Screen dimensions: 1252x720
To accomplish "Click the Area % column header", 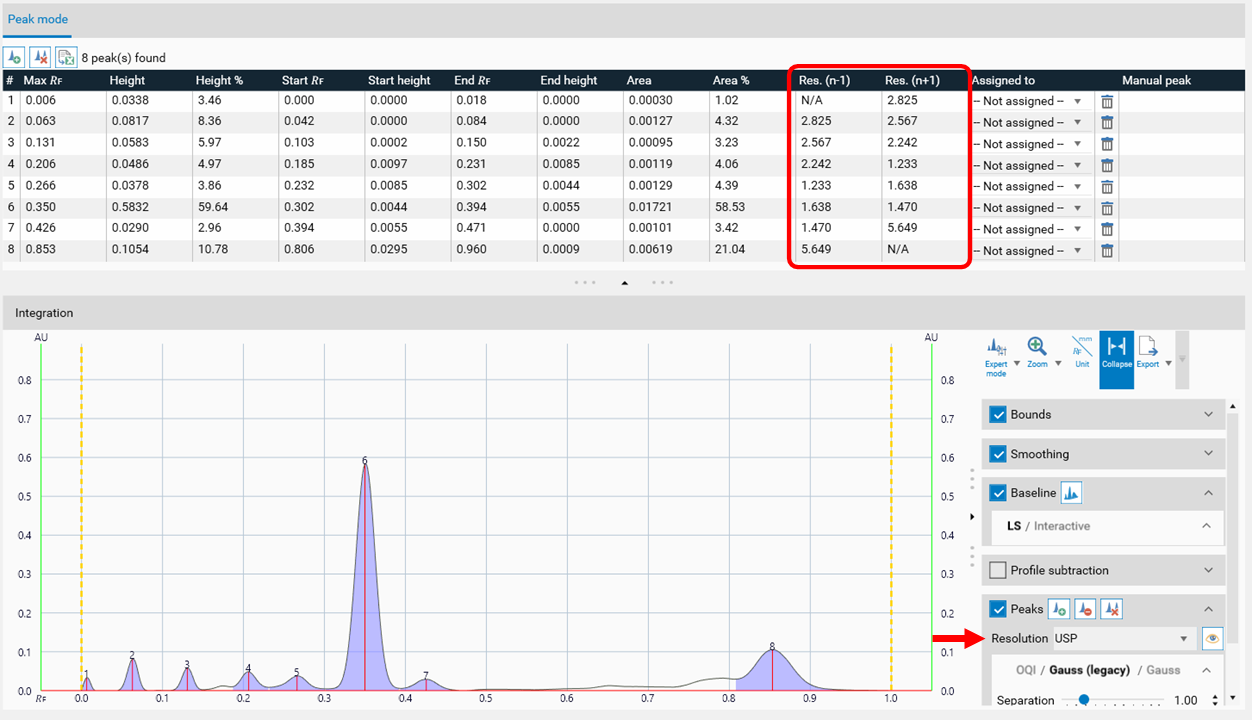I will (731, 80).
